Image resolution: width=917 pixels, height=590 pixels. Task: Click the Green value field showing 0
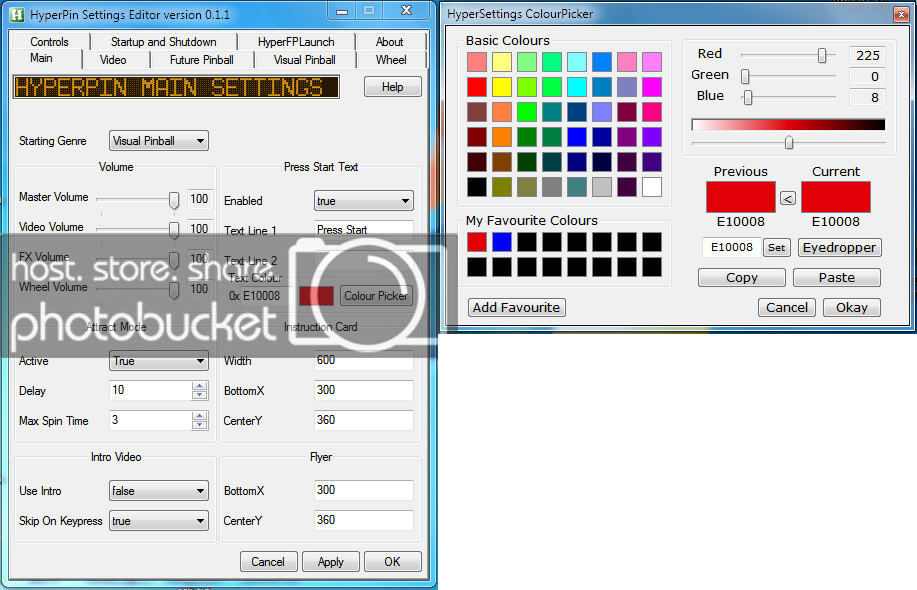coord(867,76)
